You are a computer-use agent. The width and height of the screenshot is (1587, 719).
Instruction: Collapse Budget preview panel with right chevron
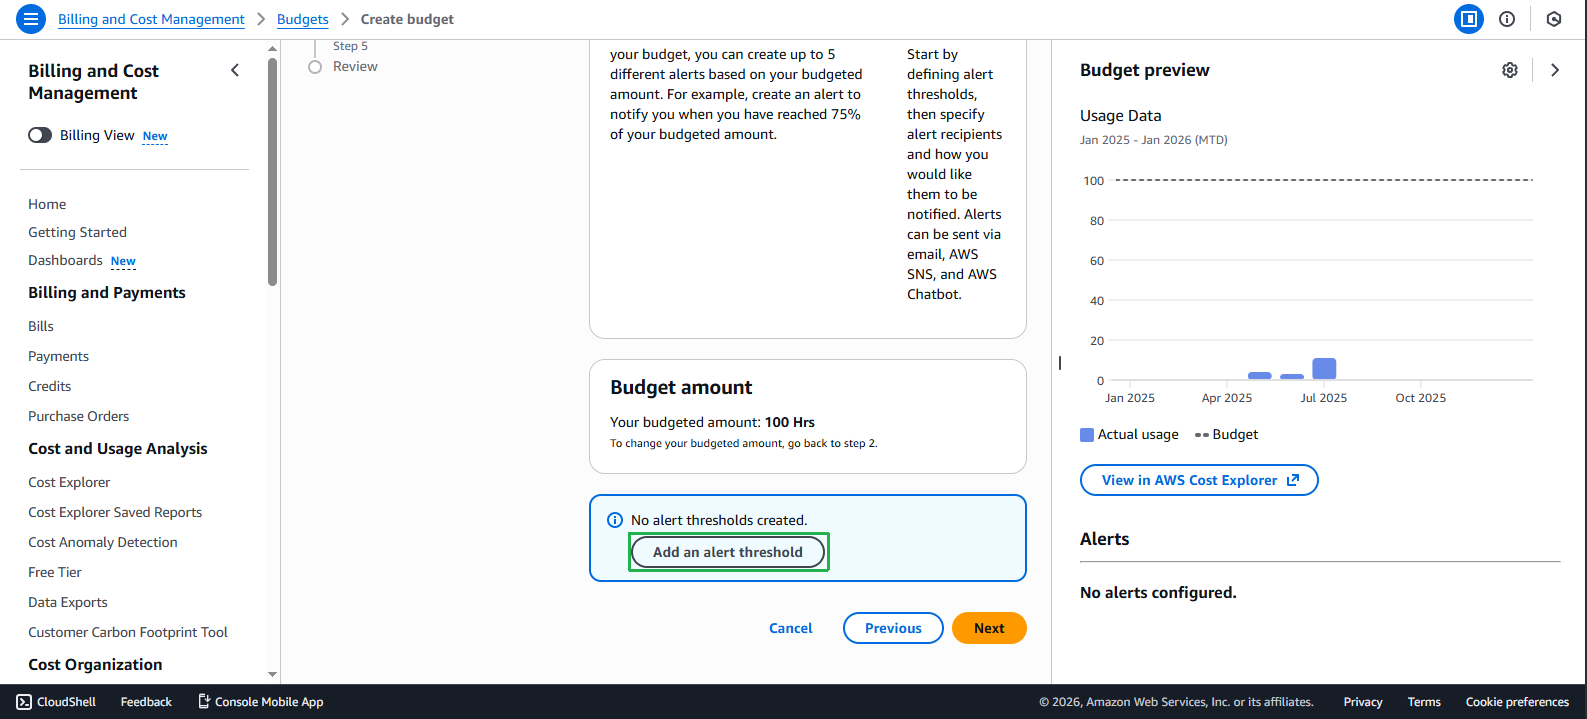point(1555,70)
